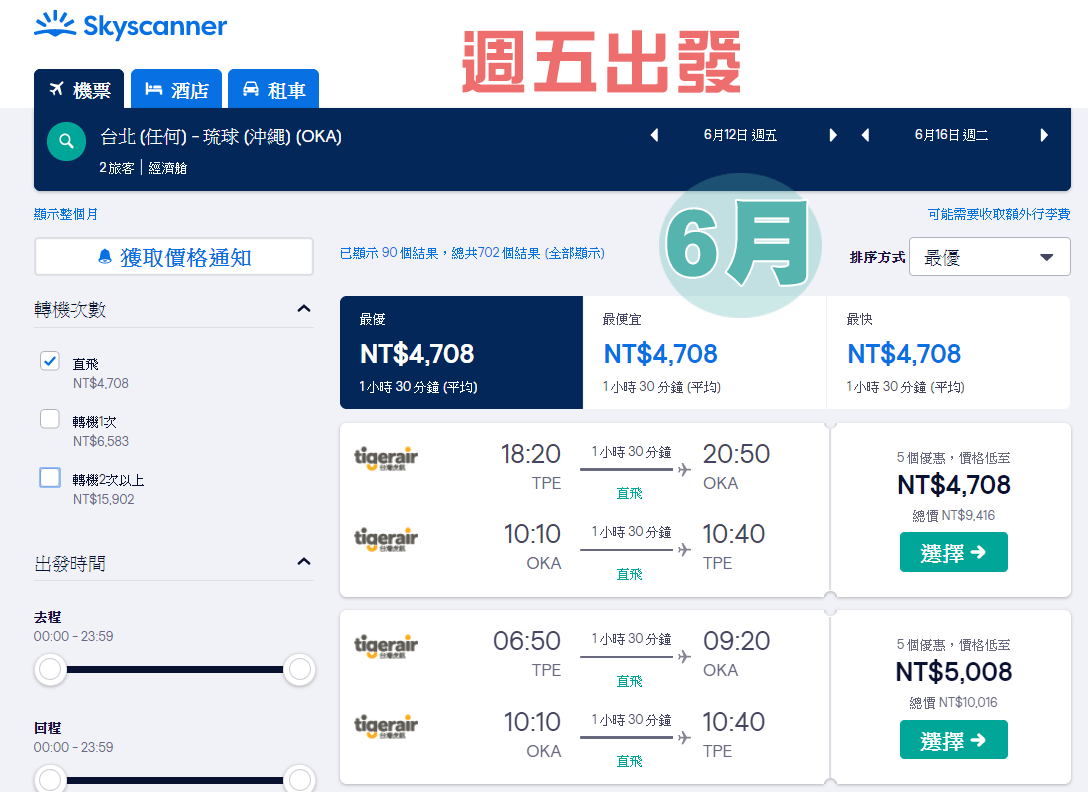1088x792 pixels.
Task: Click 獲取價格通知 price alert button
Action: click(174, 257)
